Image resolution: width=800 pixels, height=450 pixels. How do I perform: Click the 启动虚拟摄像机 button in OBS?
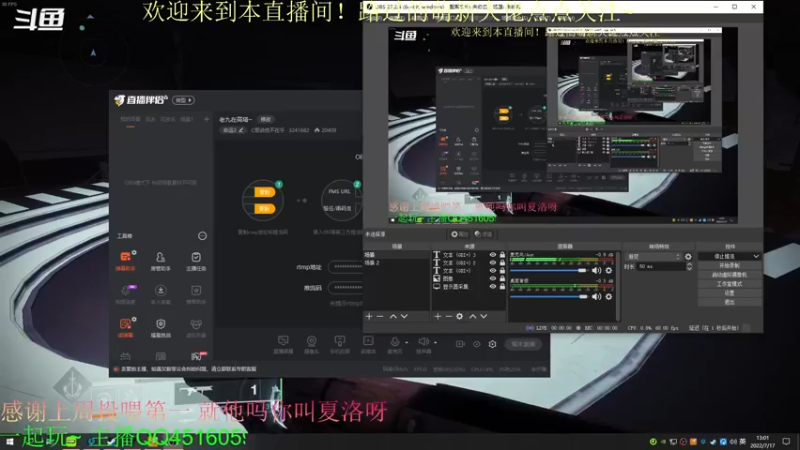coord(730,274)
